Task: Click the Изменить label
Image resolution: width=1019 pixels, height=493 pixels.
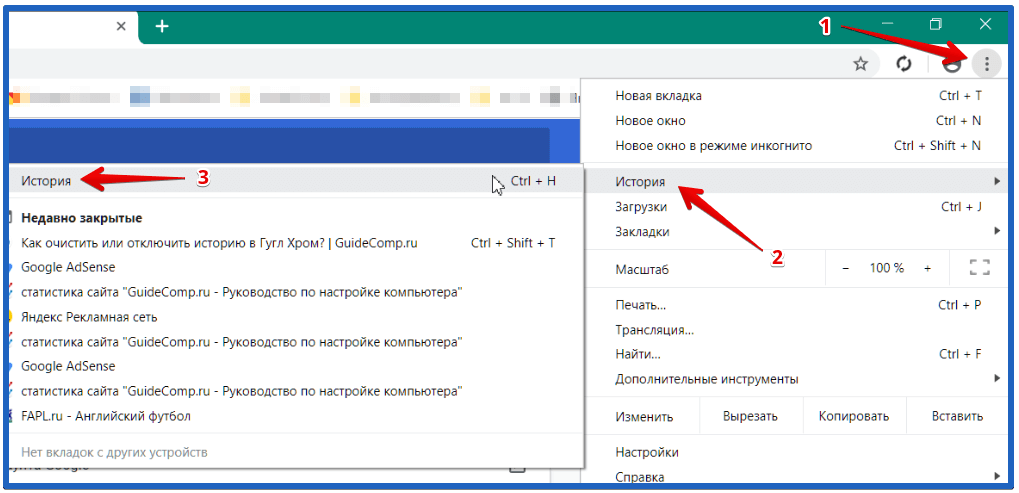Action: tap(644, 416)
